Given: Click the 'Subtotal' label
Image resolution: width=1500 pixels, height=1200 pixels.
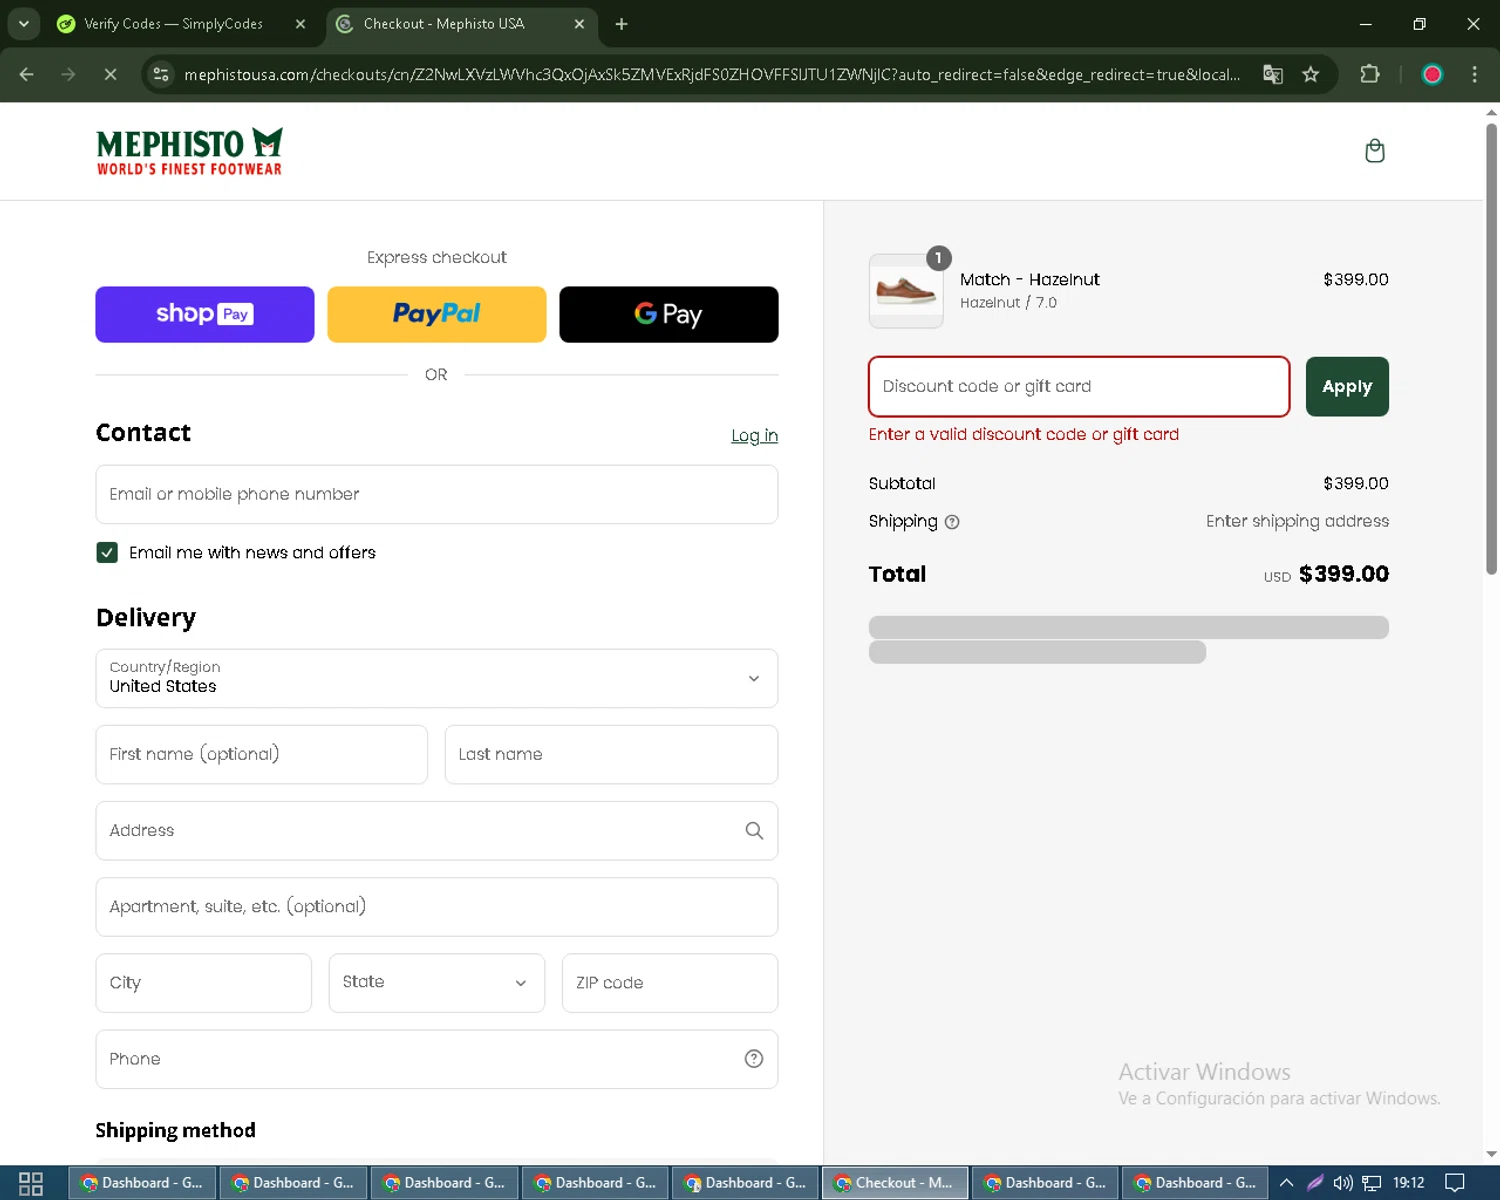Looking at the screenshot, I should (x=902, y=483).
